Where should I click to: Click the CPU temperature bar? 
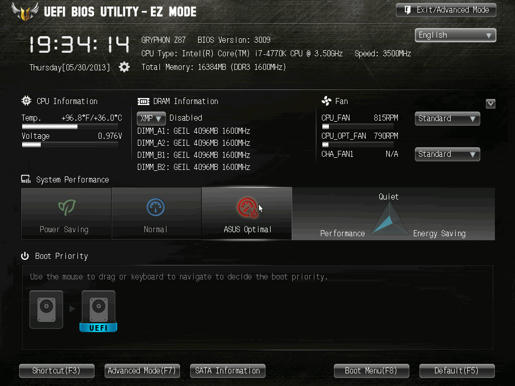click(x=70, y=127)
